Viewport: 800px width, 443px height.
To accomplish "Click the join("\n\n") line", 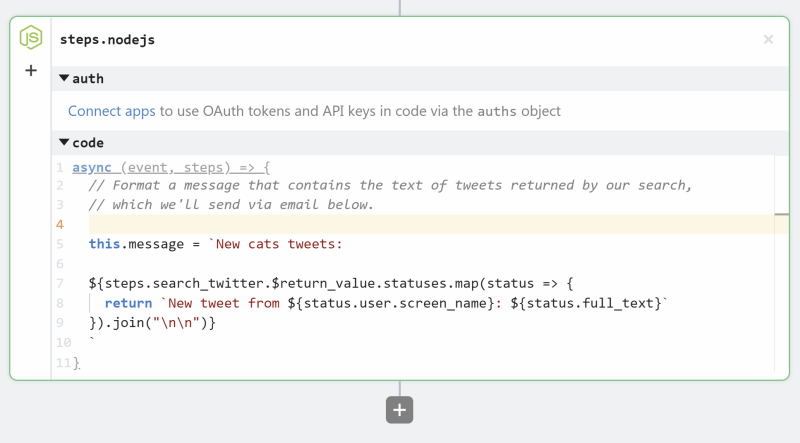I will pyautogui.click(x=152, y=323).
